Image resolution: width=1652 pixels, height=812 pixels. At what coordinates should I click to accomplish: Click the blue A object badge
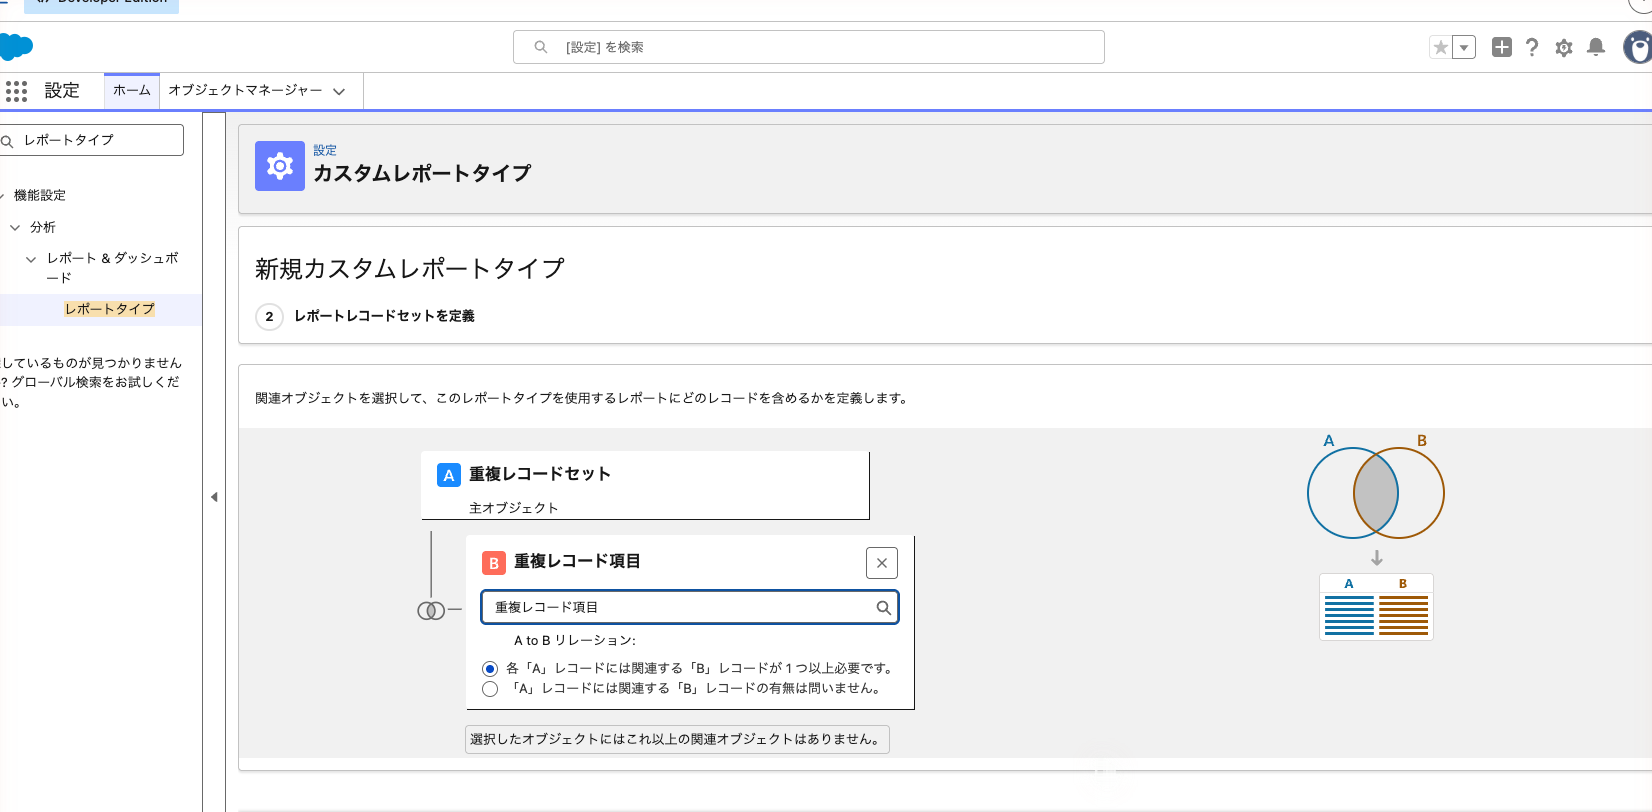pyautogui.click(x=449, y=475)
